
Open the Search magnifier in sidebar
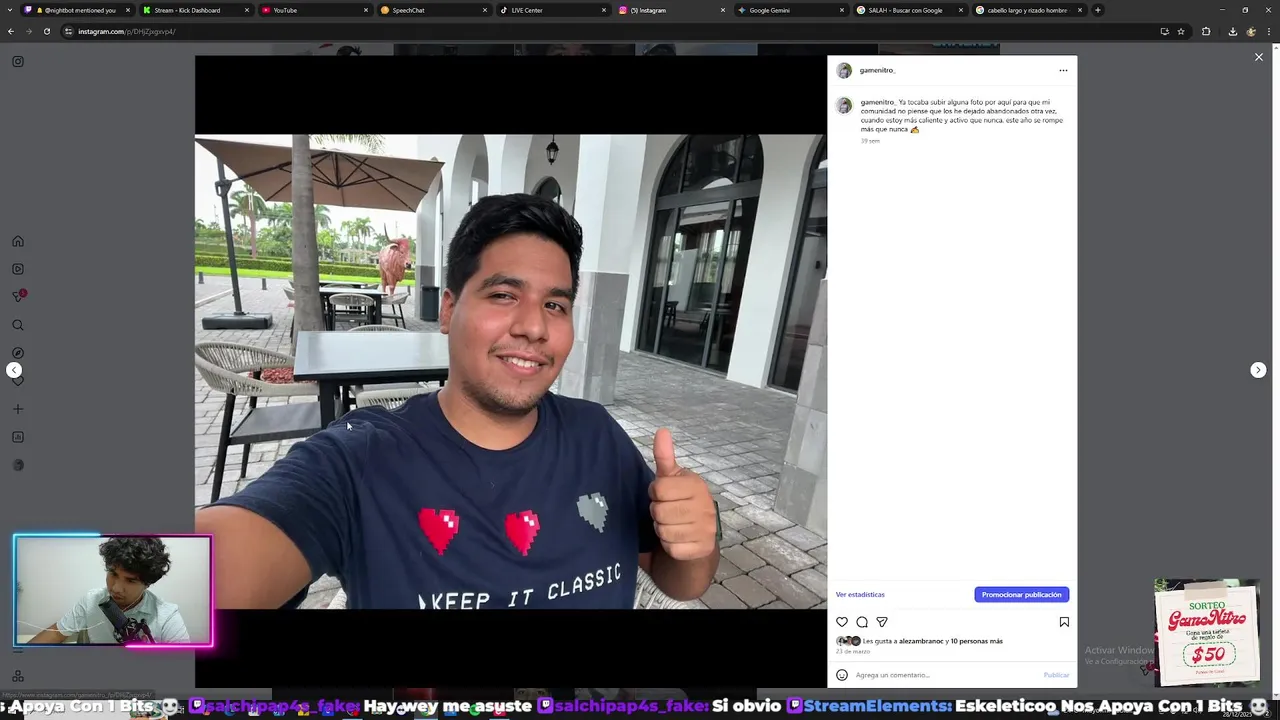[18, 325]
